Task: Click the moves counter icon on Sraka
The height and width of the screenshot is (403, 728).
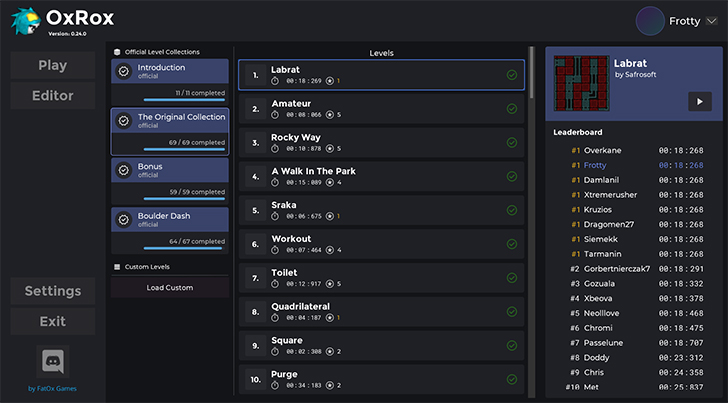Action: [329, 216]
